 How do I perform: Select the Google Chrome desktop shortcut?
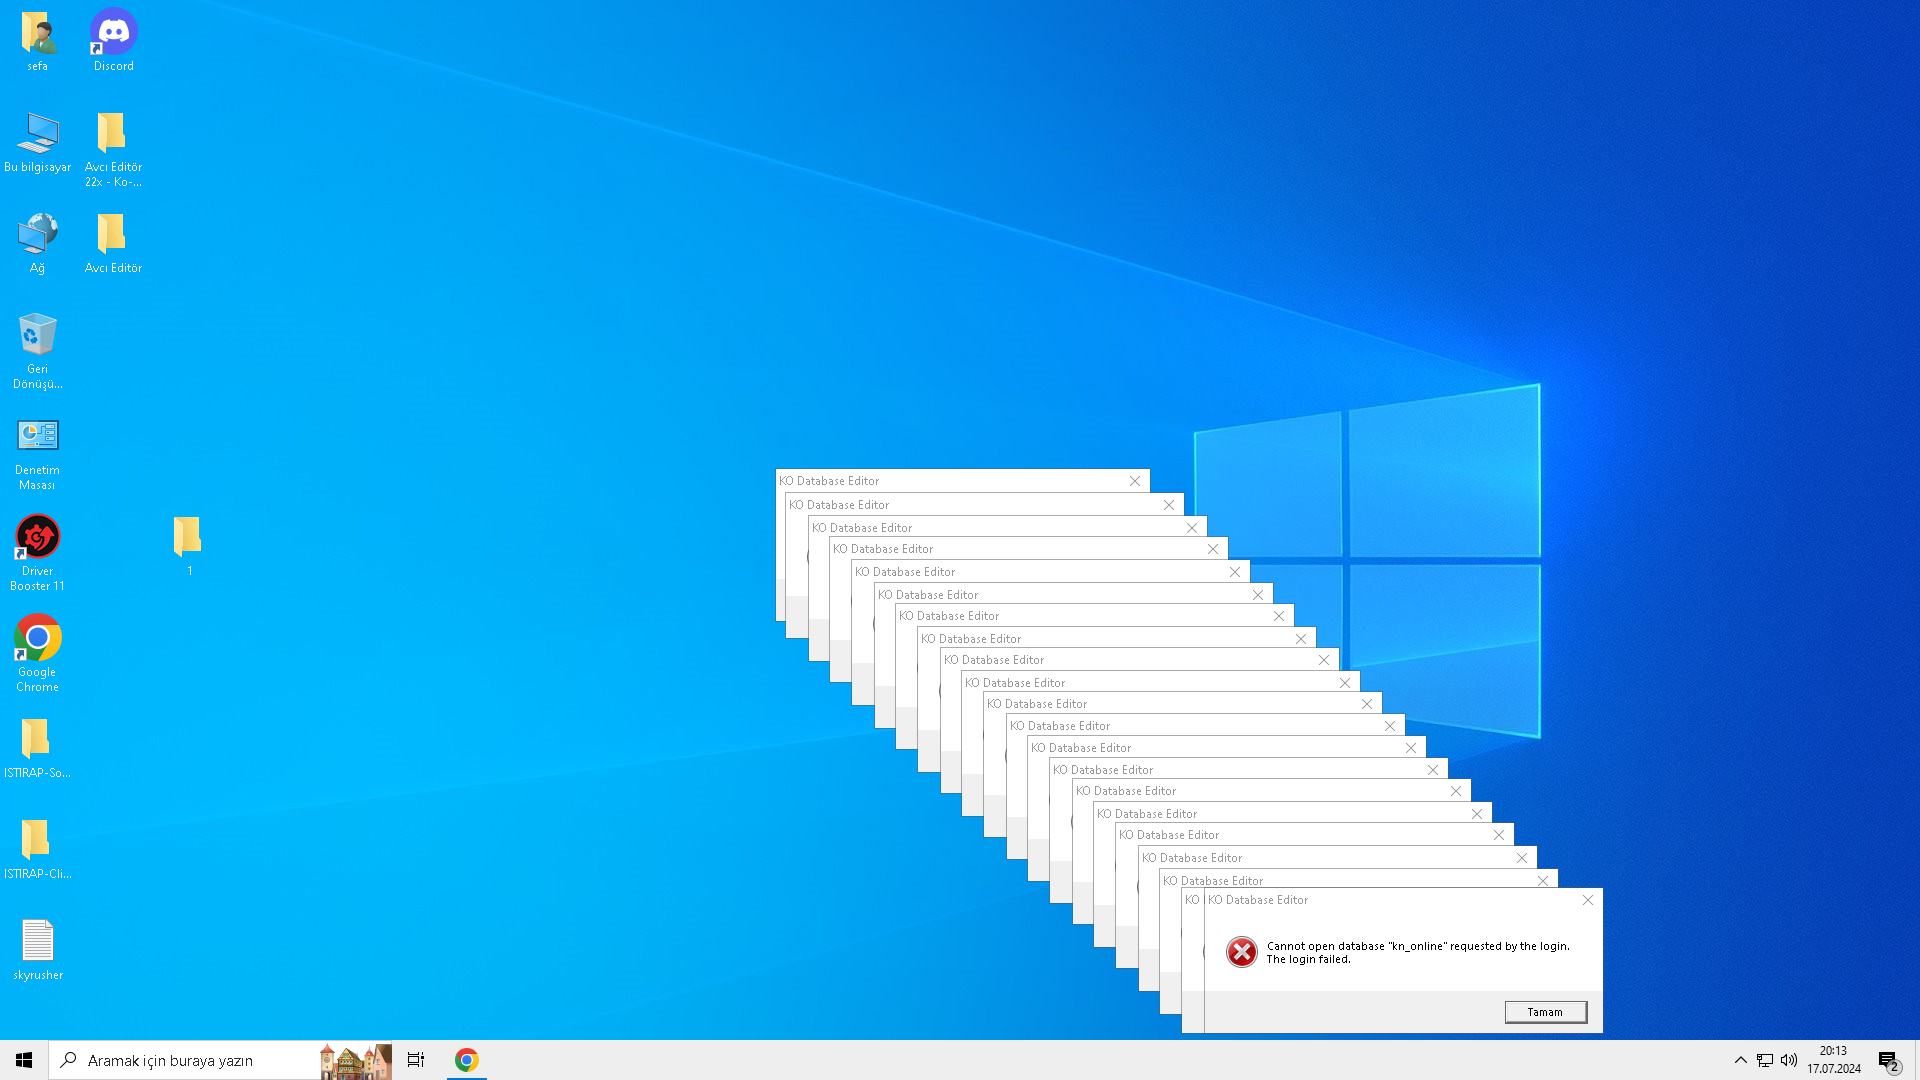[37, 654]
